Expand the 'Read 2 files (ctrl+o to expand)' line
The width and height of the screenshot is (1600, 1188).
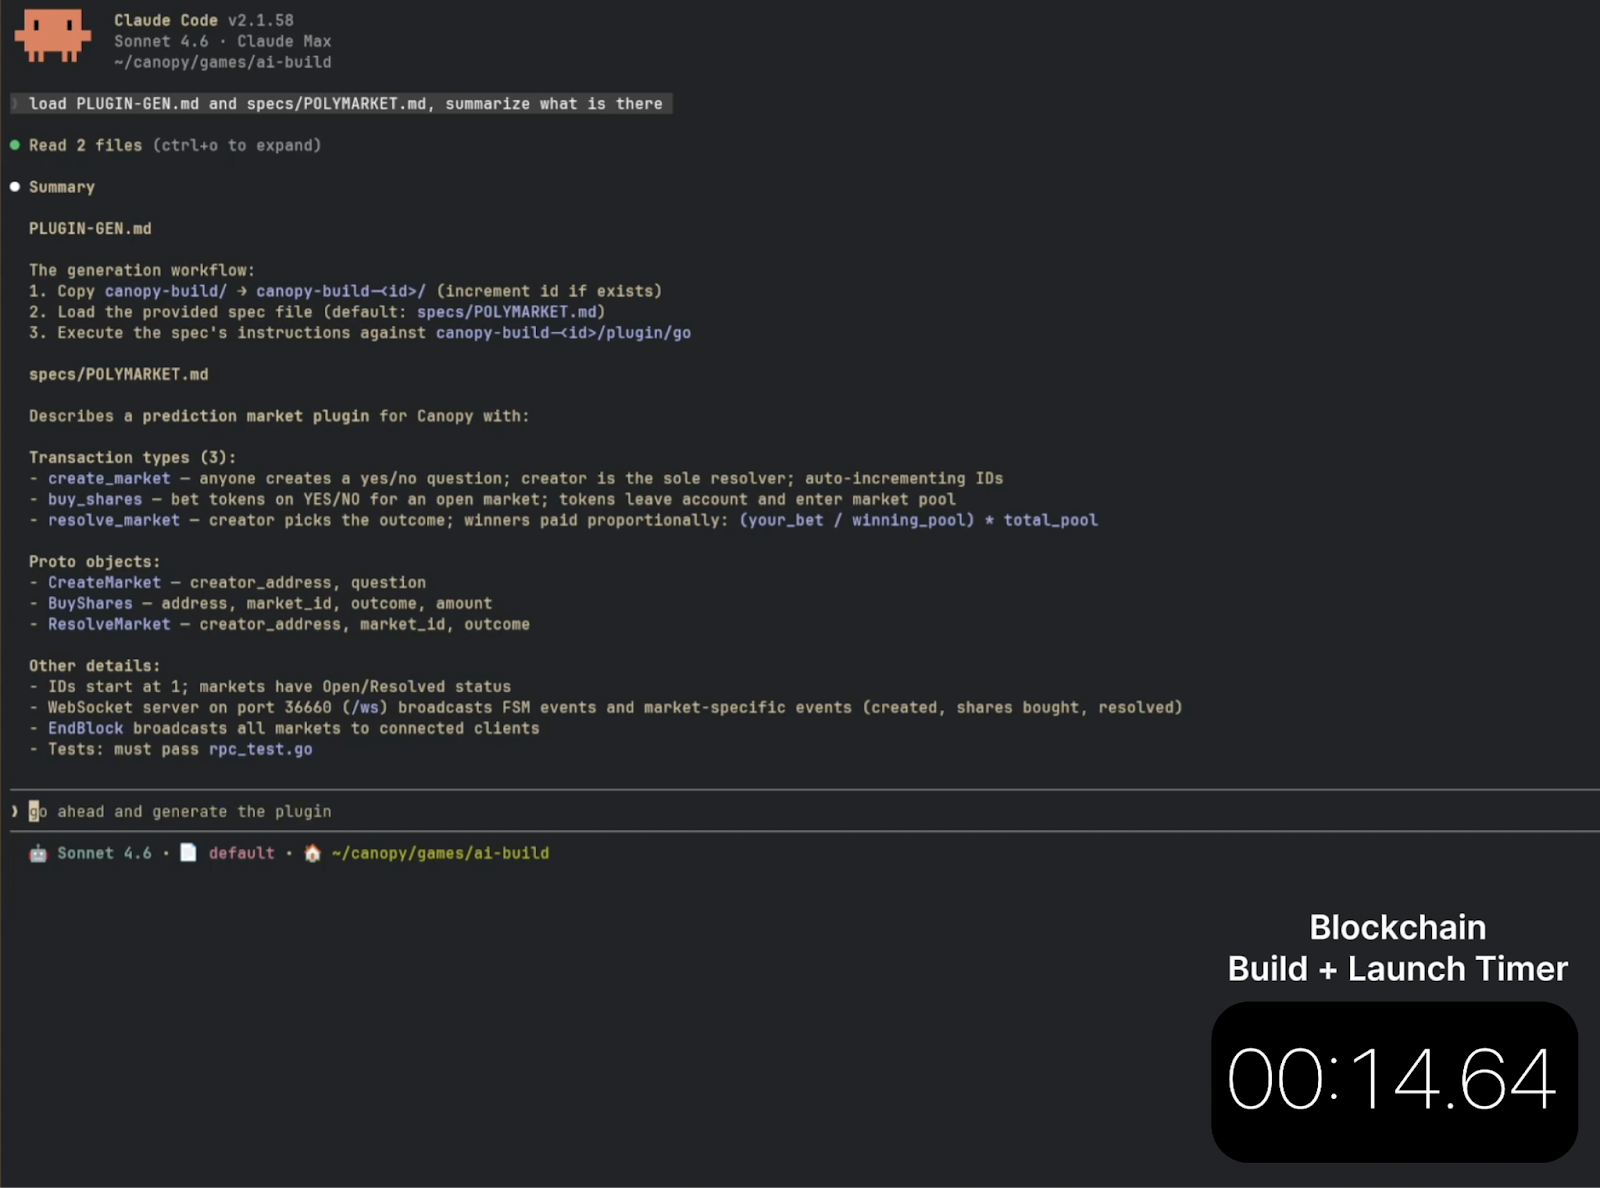[x=175, y=145]
